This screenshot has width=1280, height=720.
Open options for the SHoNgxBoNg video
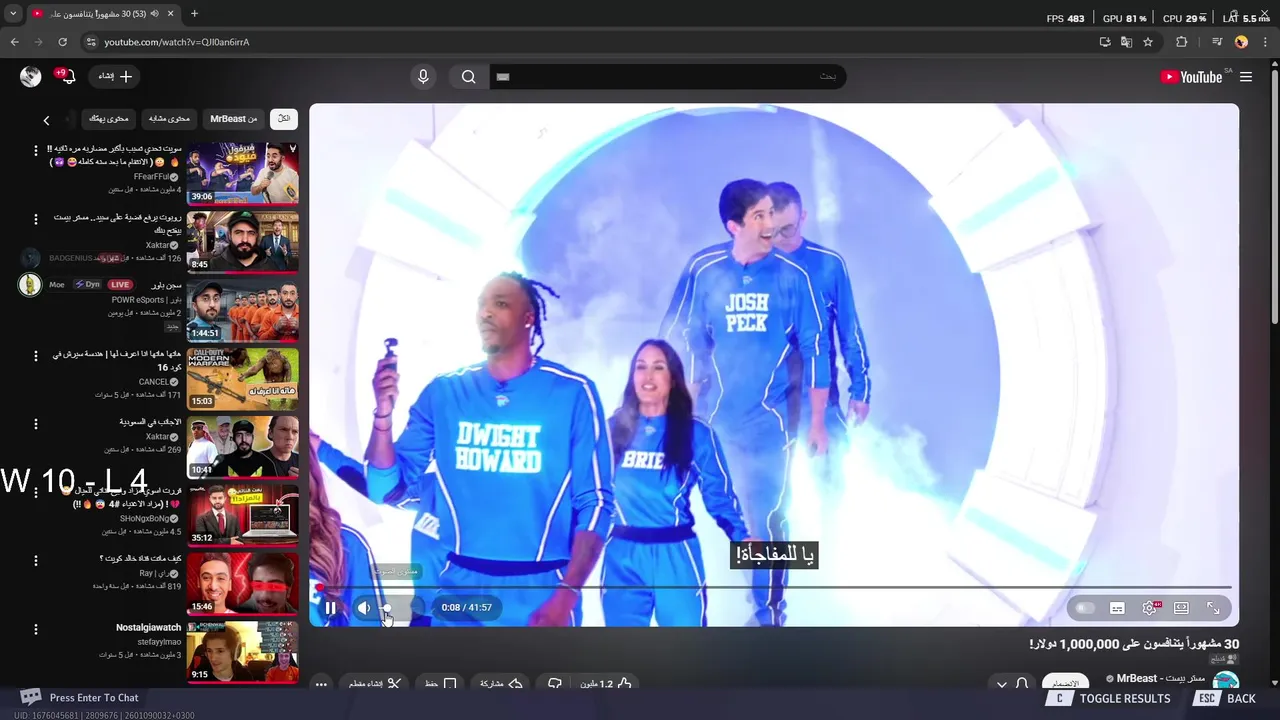(x=36, y=492)
